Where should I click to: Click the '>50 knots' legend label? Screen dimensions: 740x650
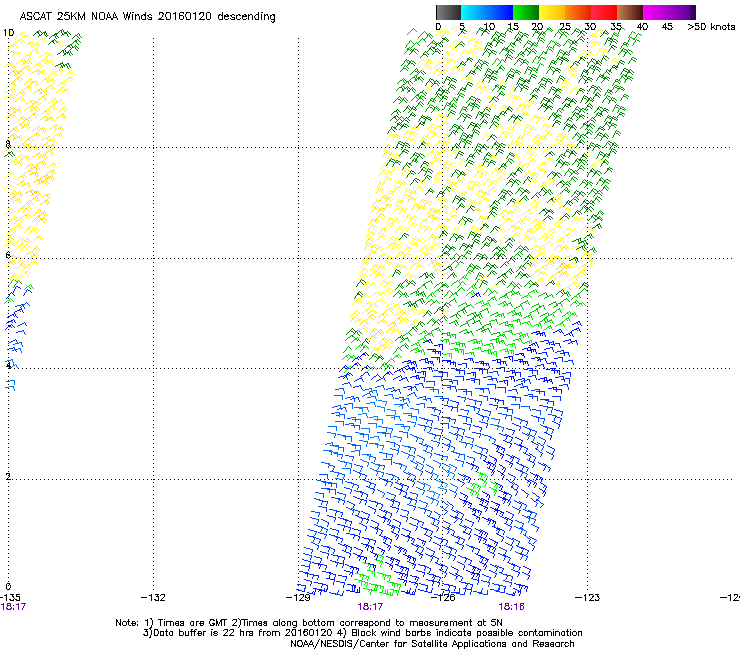point(711,27)
